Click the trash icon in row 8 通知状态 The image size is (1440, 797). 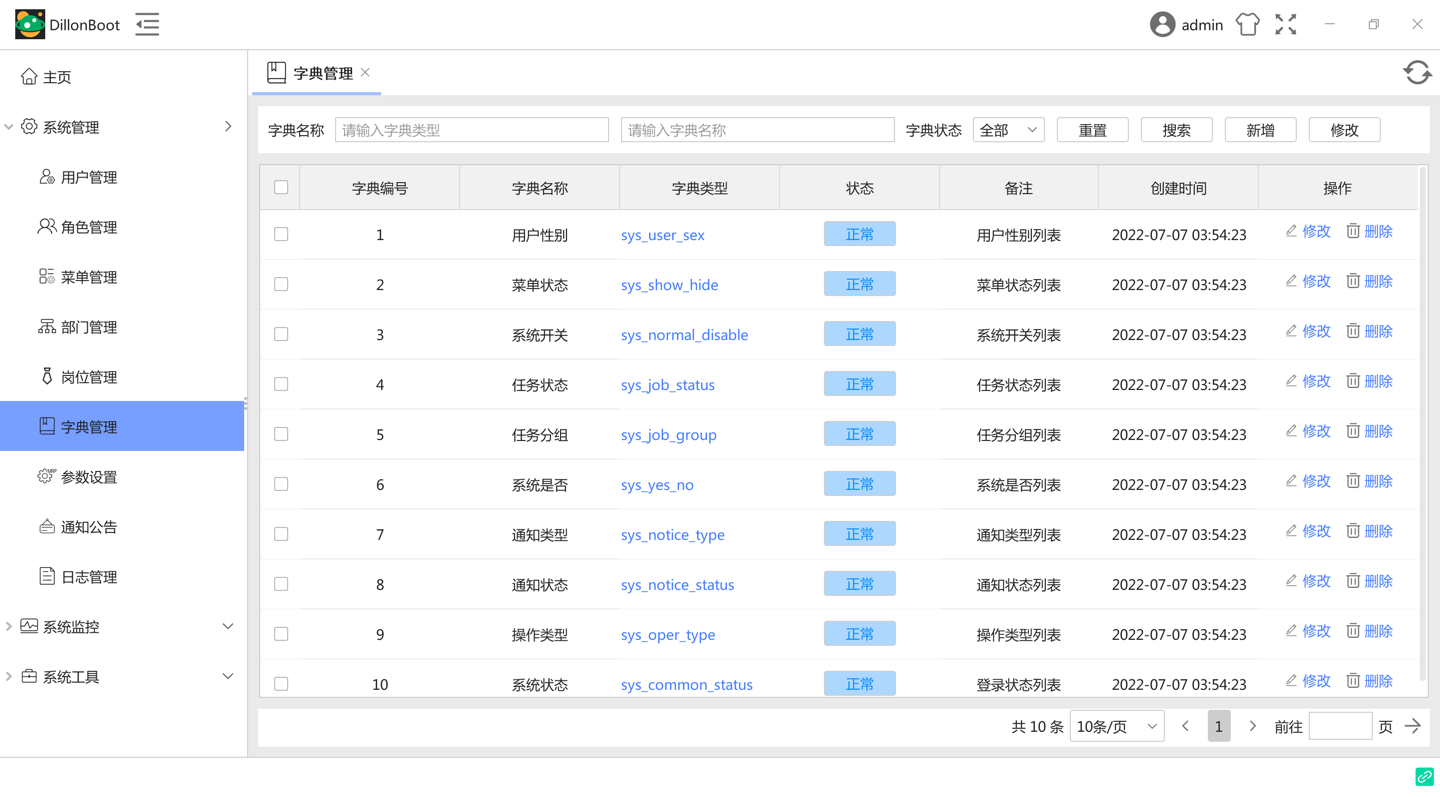tap(1353, 581)
